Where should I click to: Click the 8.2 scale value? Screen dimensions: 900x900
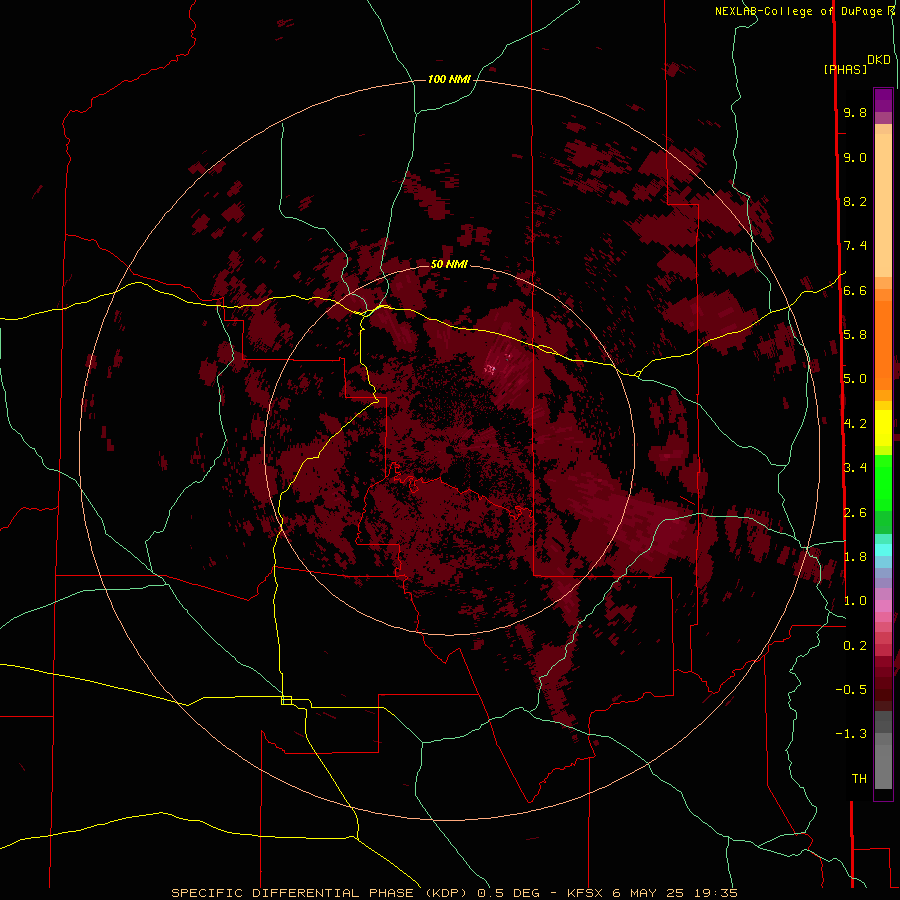pos(855,201)
